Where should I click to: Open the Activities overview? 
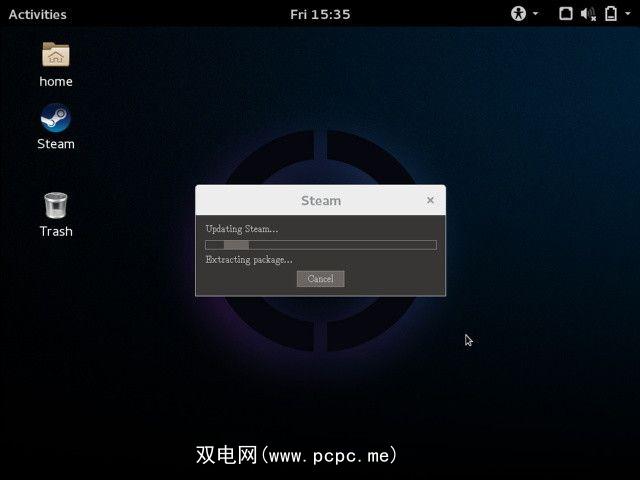(x=38, y=15)
